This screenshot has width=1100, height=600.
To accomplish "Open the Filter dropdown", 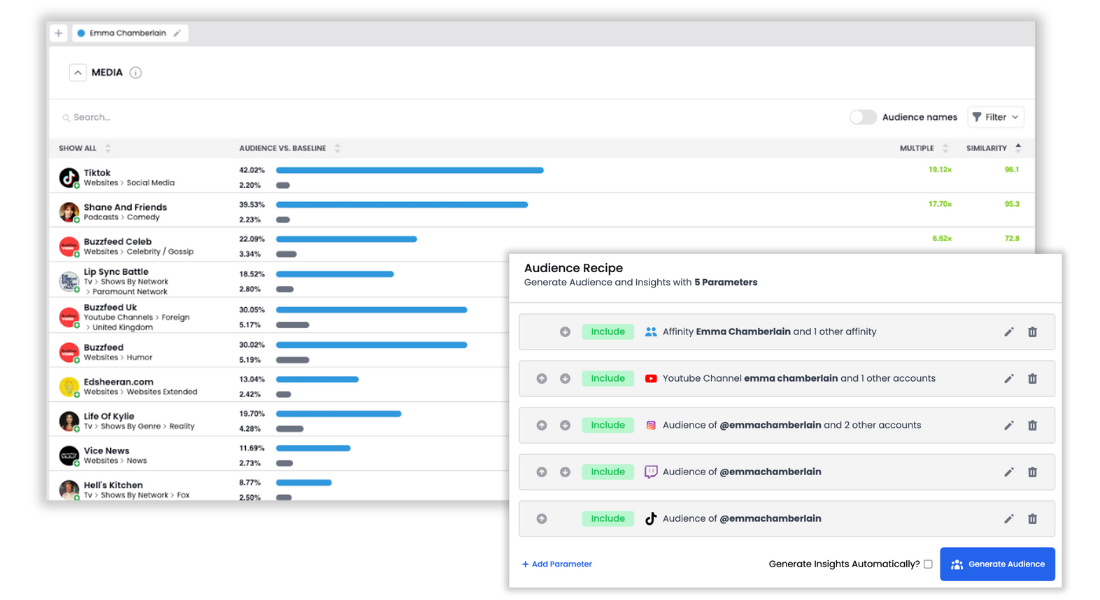I will pos(995,117).
